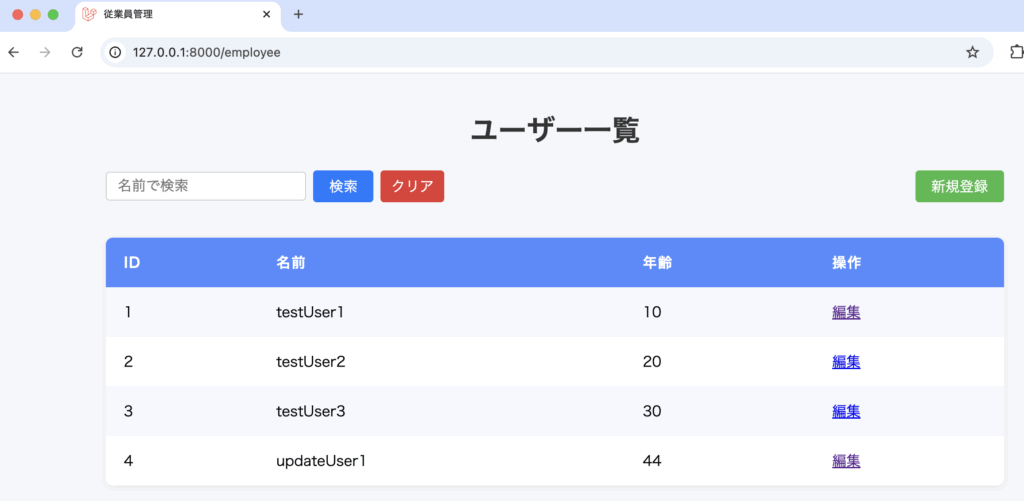
Task: Open 編集 link for testUser3
Action: click(846, 411)
